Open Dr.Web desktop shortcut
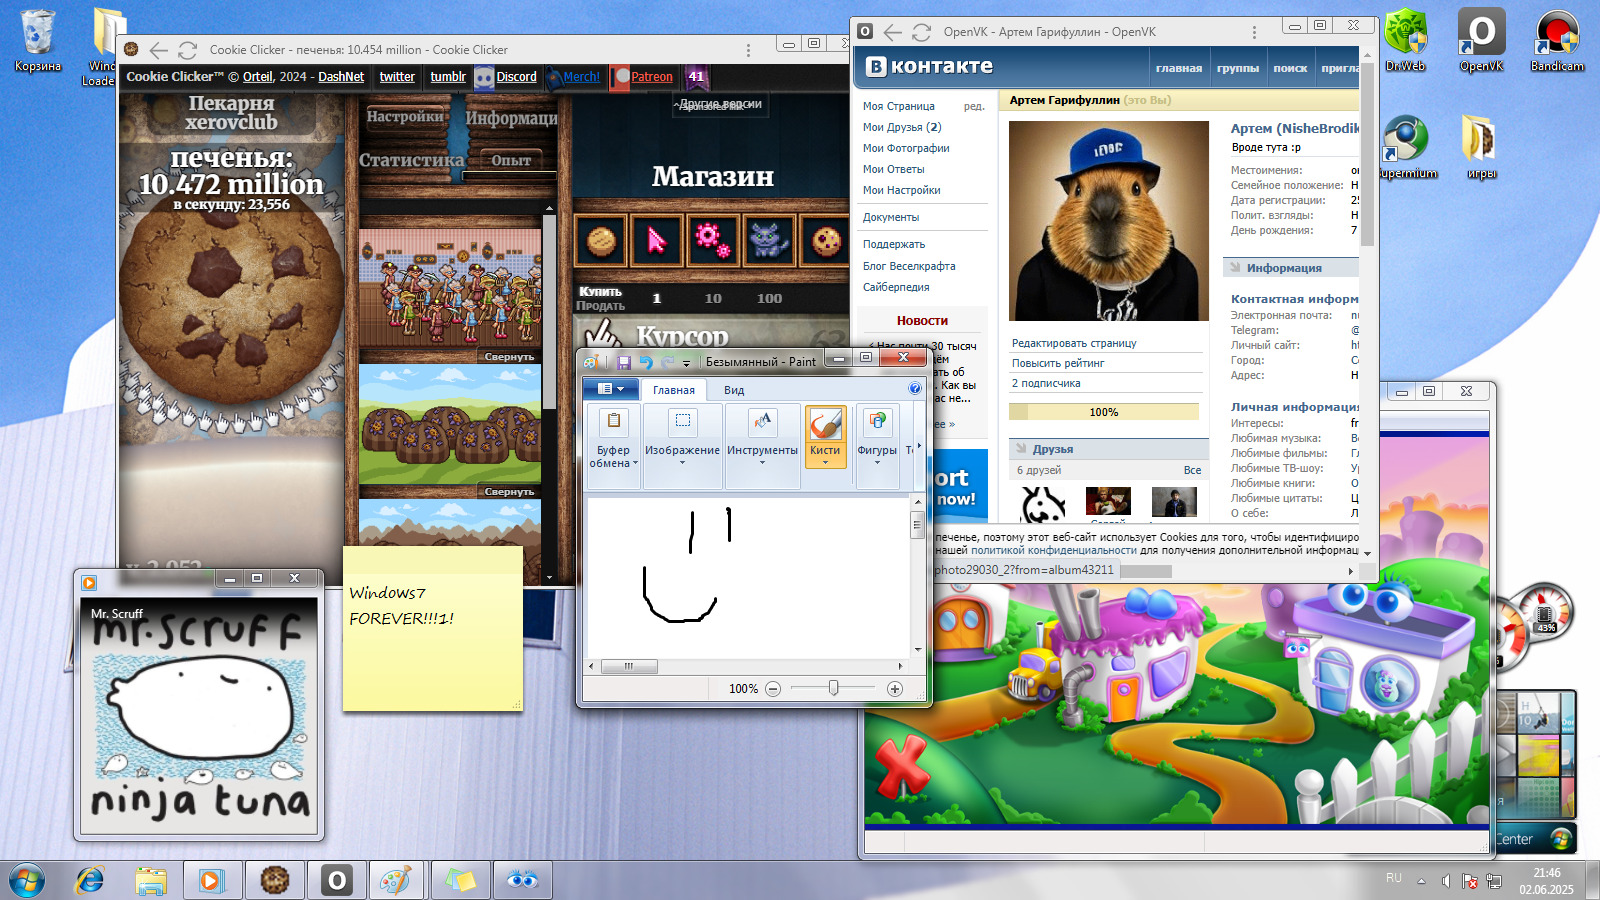The image size is (1600, 900). (1405, 40)
